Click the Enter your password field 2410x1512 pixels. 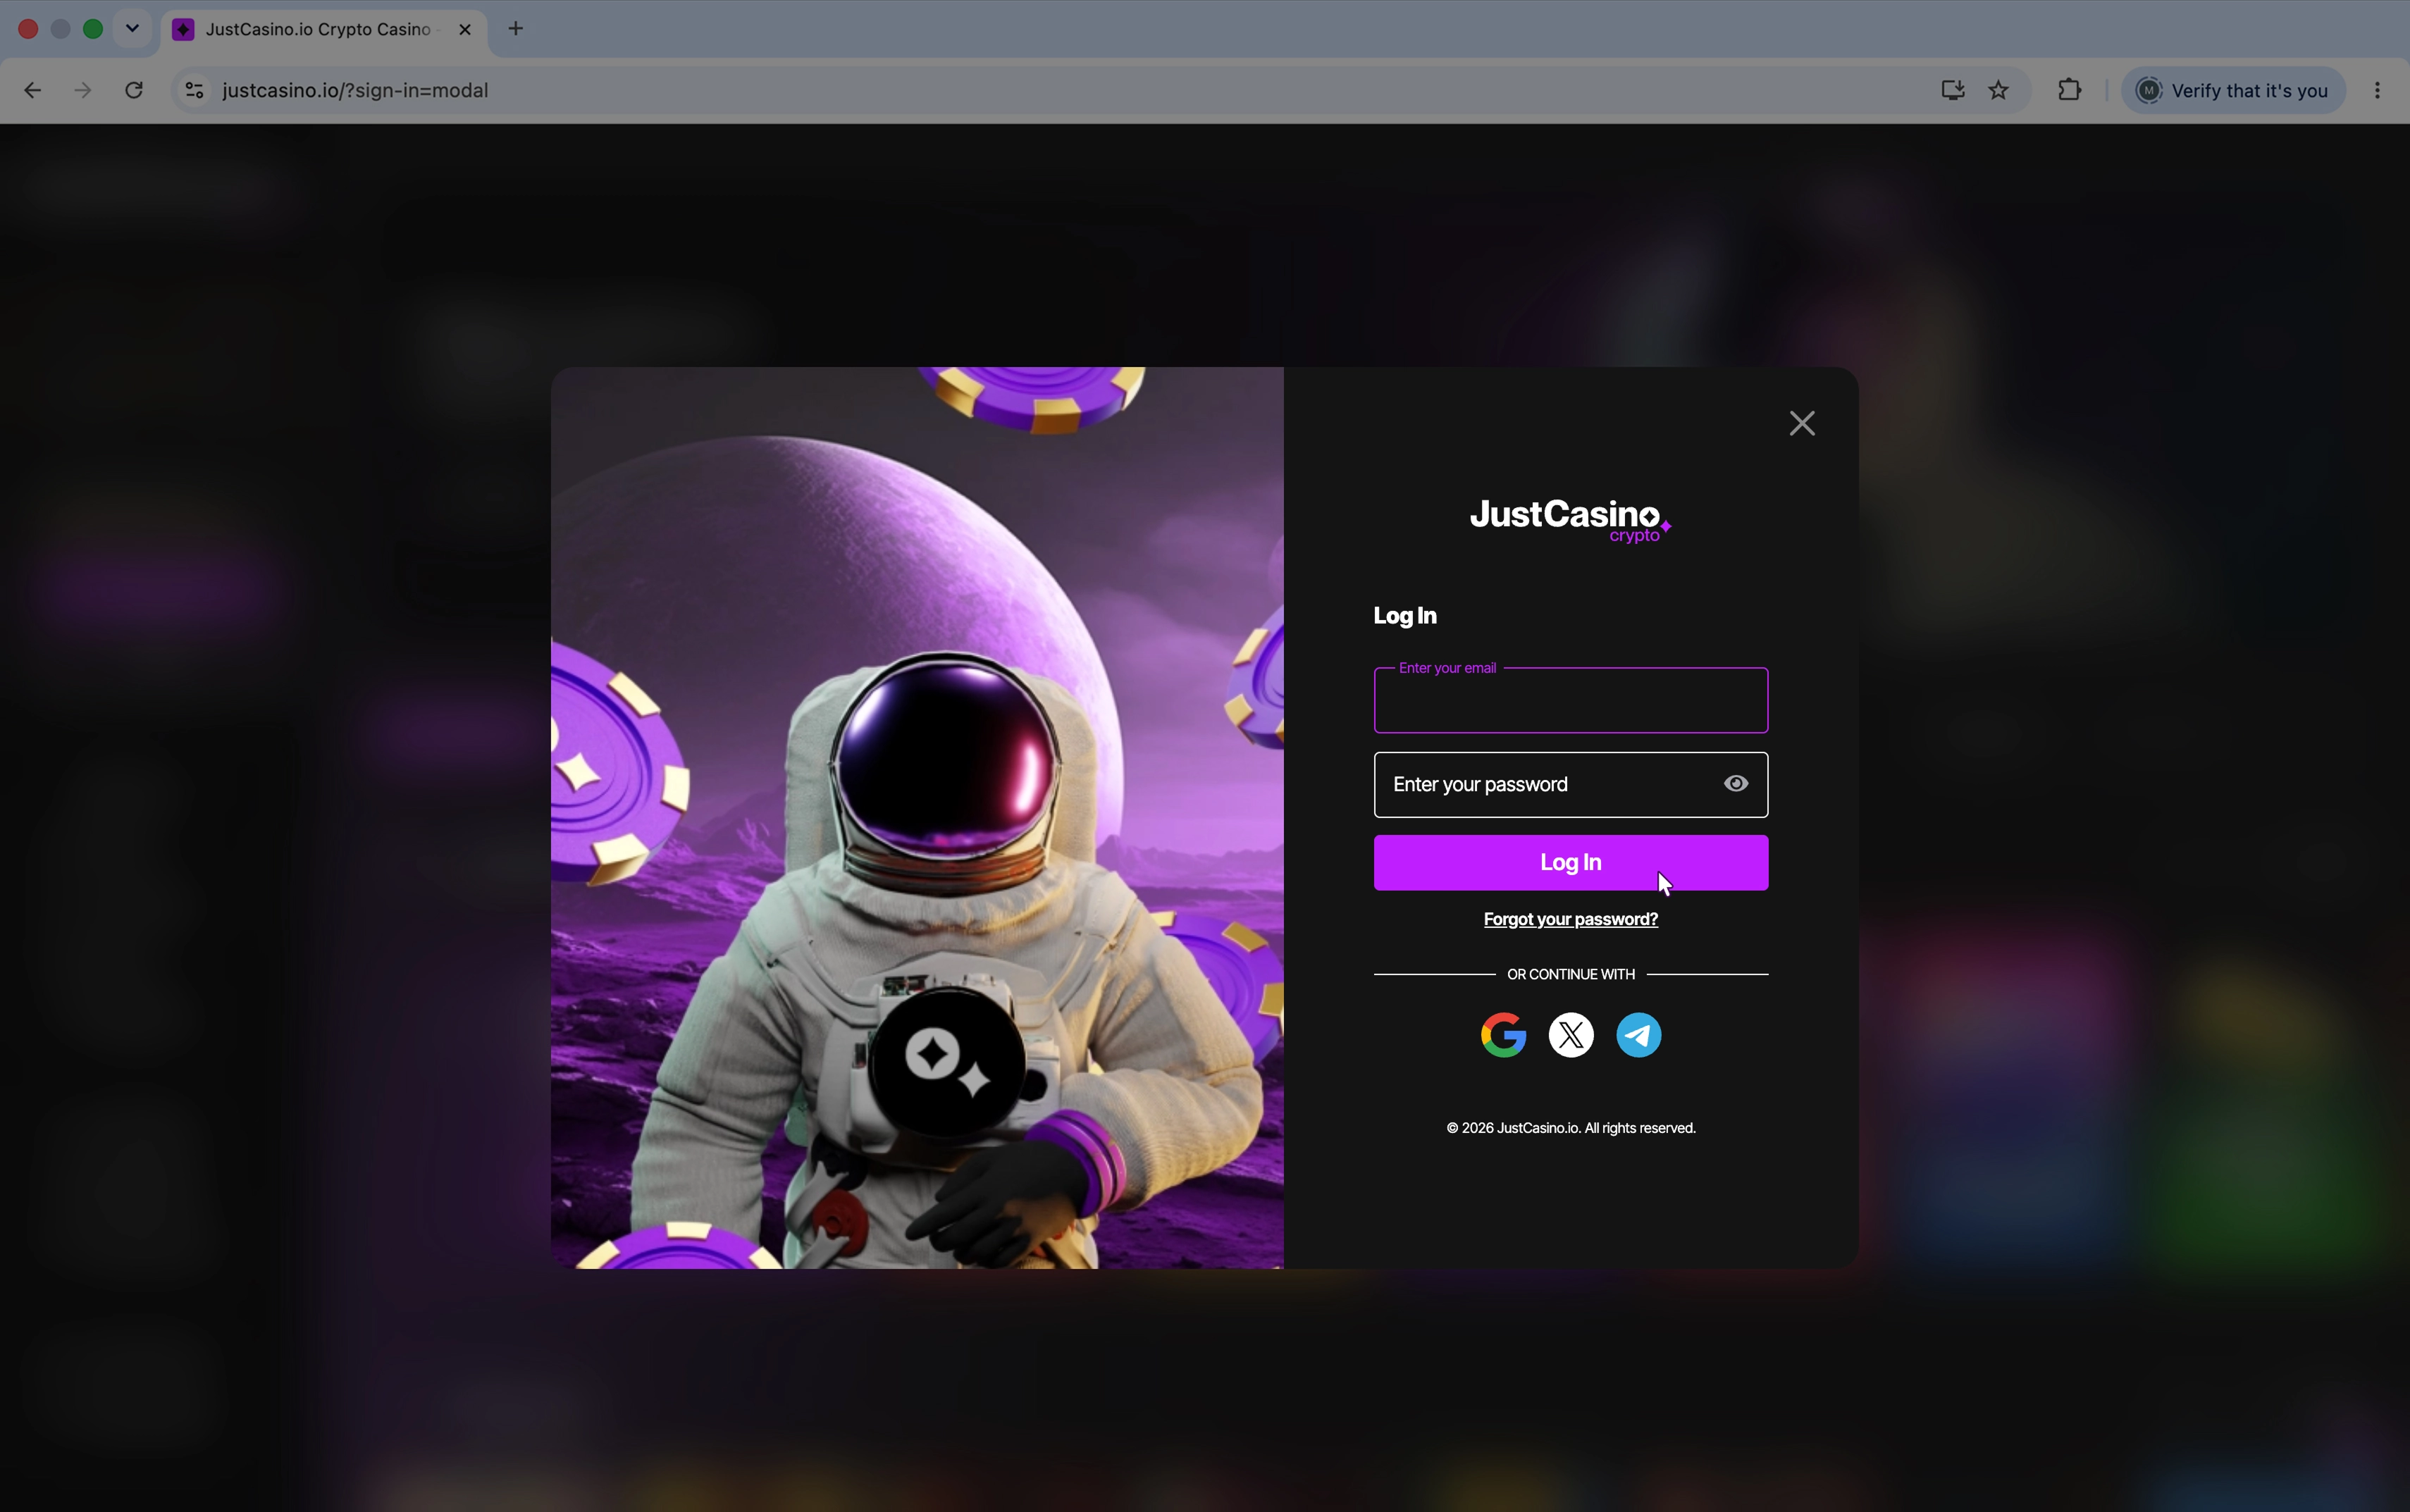1571,784
